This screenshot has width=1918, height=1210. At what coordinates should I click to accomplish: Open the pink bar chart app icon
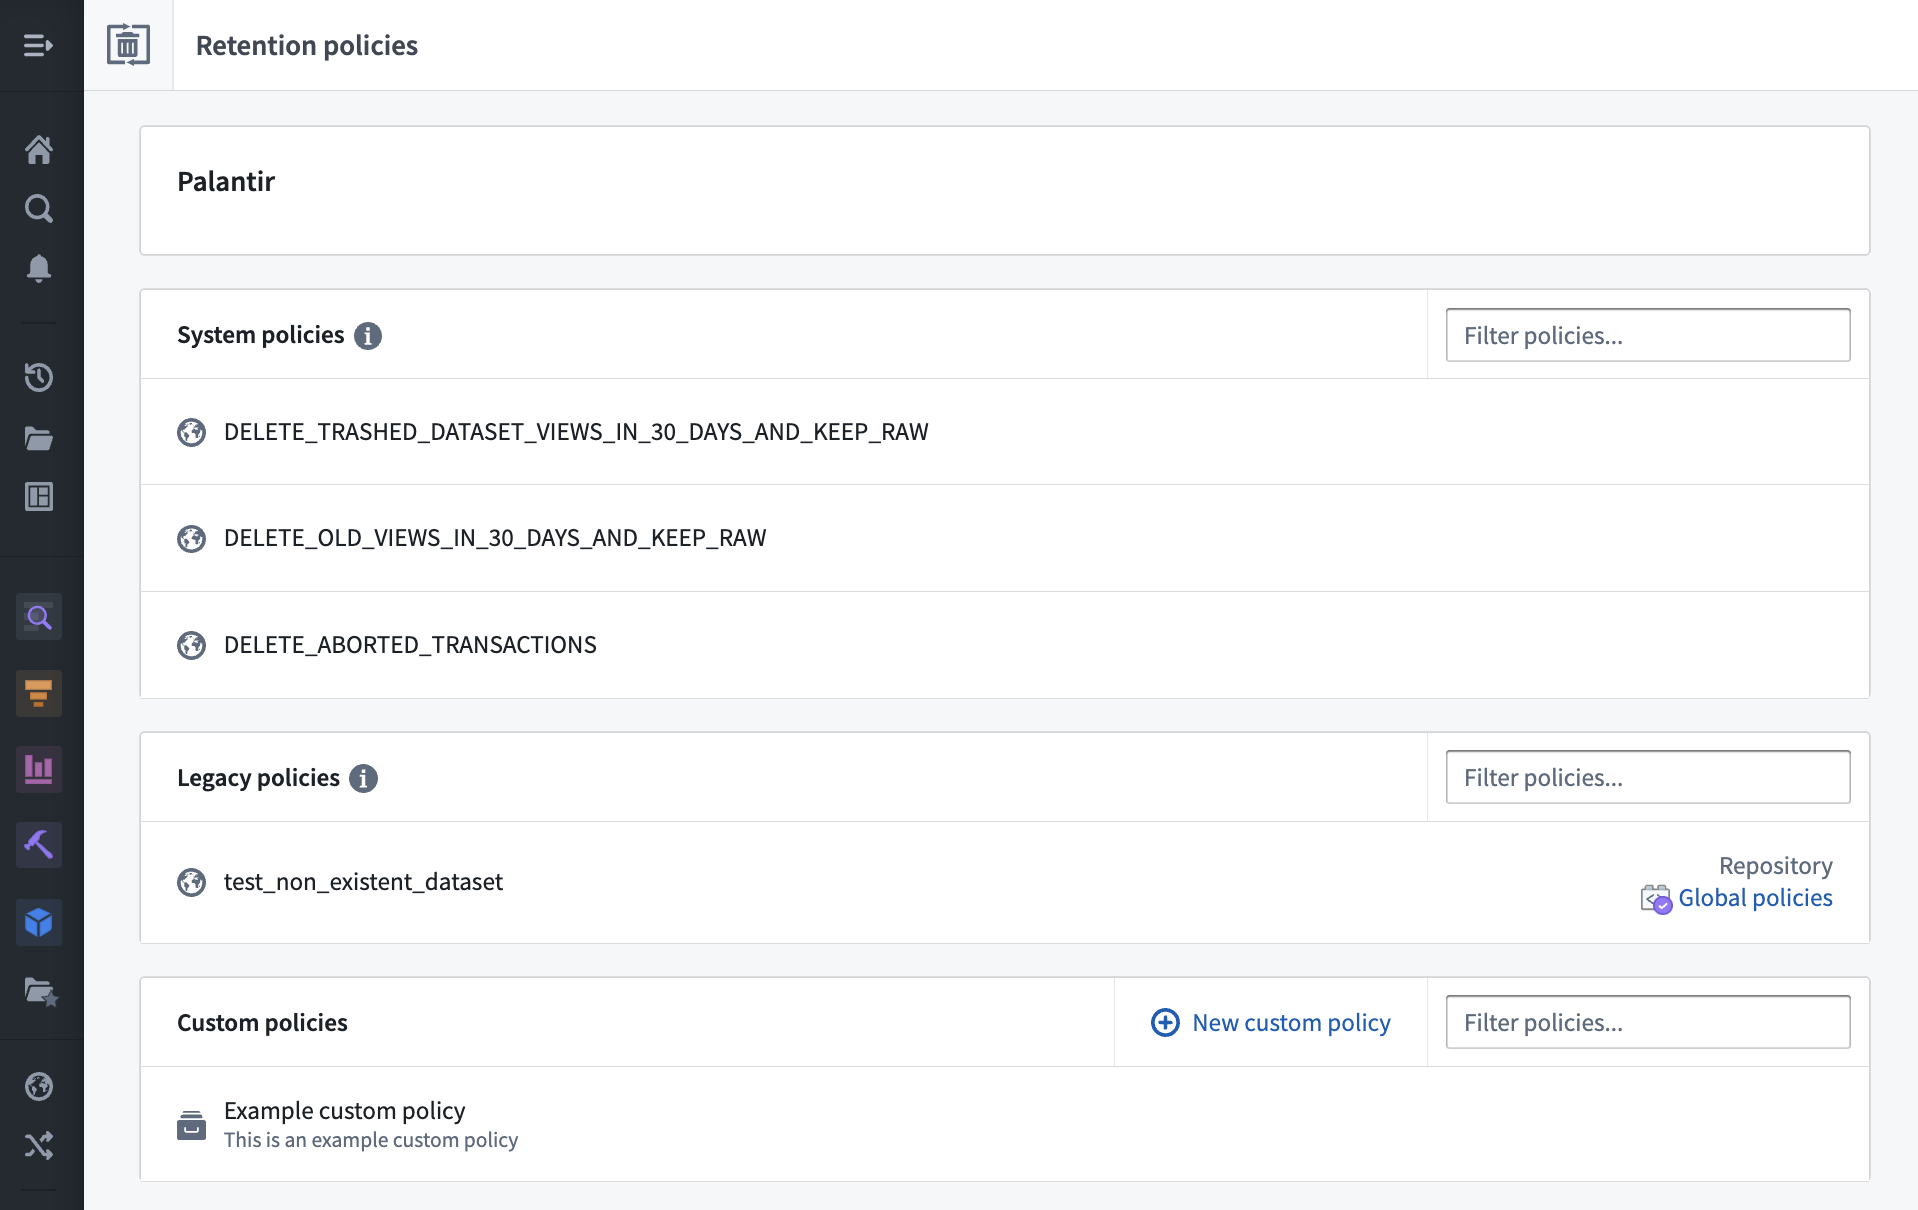[39, 769]
